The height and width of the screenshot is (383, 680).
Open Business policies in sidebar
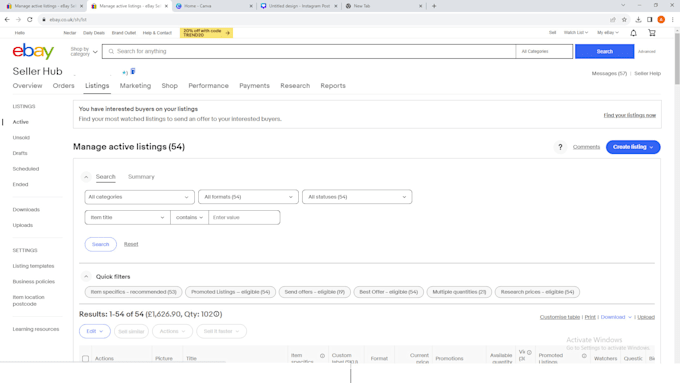(34, 282)
